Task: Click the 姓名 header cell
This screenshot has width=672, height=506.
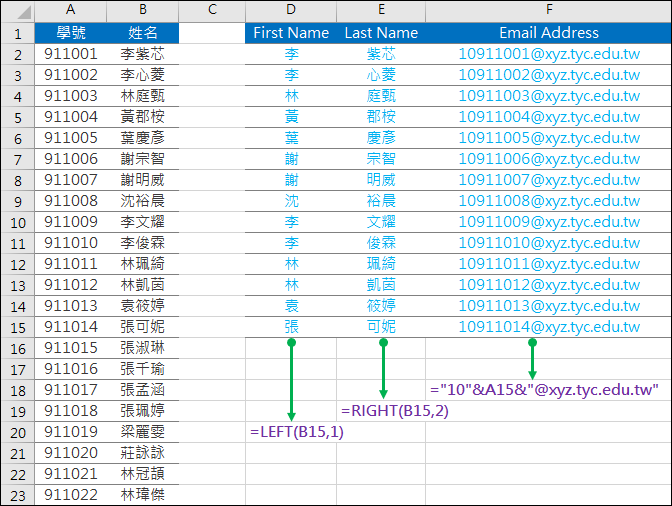Action: point(143,33)
